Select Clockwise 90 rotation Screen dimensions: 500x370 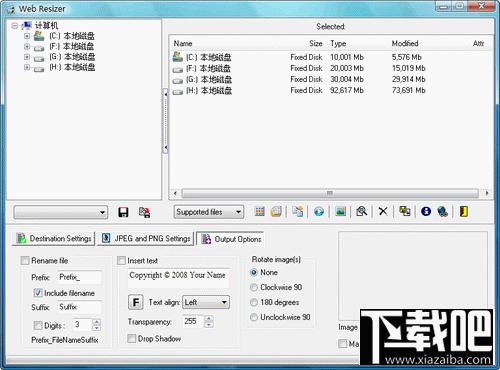tap(254, 287)
